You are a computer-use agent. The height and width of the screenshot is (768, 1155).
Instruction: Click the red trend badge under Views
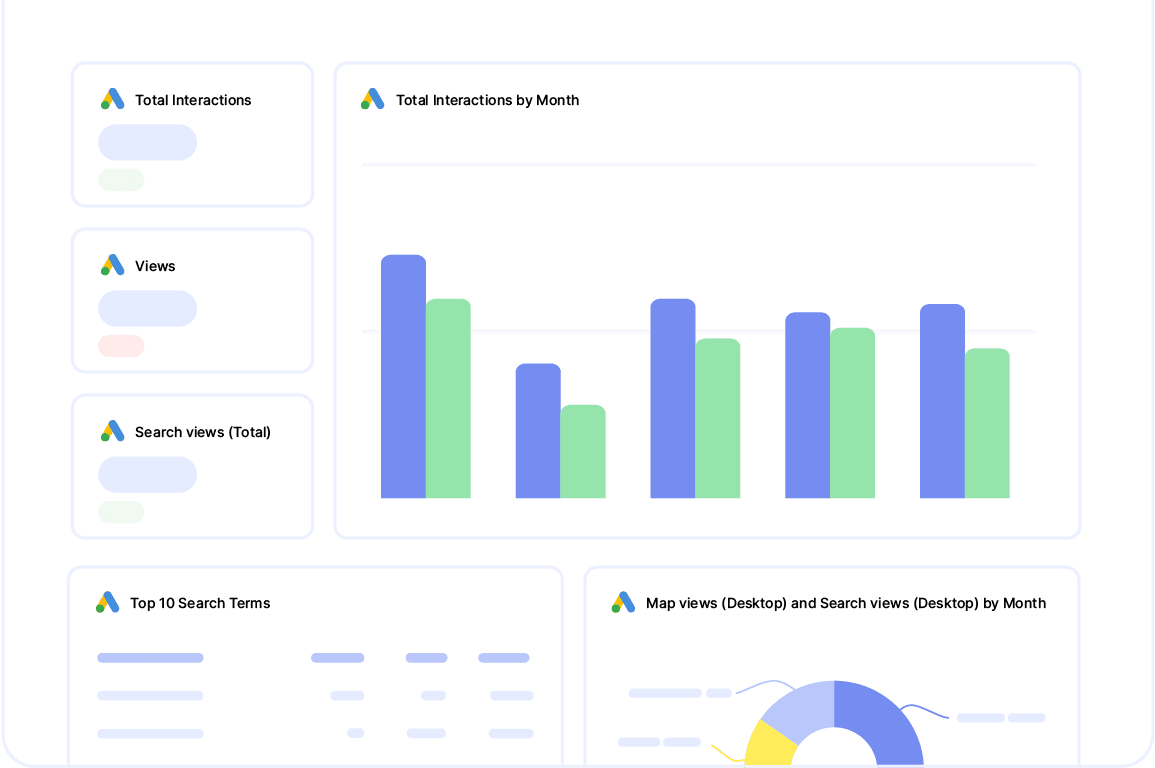(121, 346)
